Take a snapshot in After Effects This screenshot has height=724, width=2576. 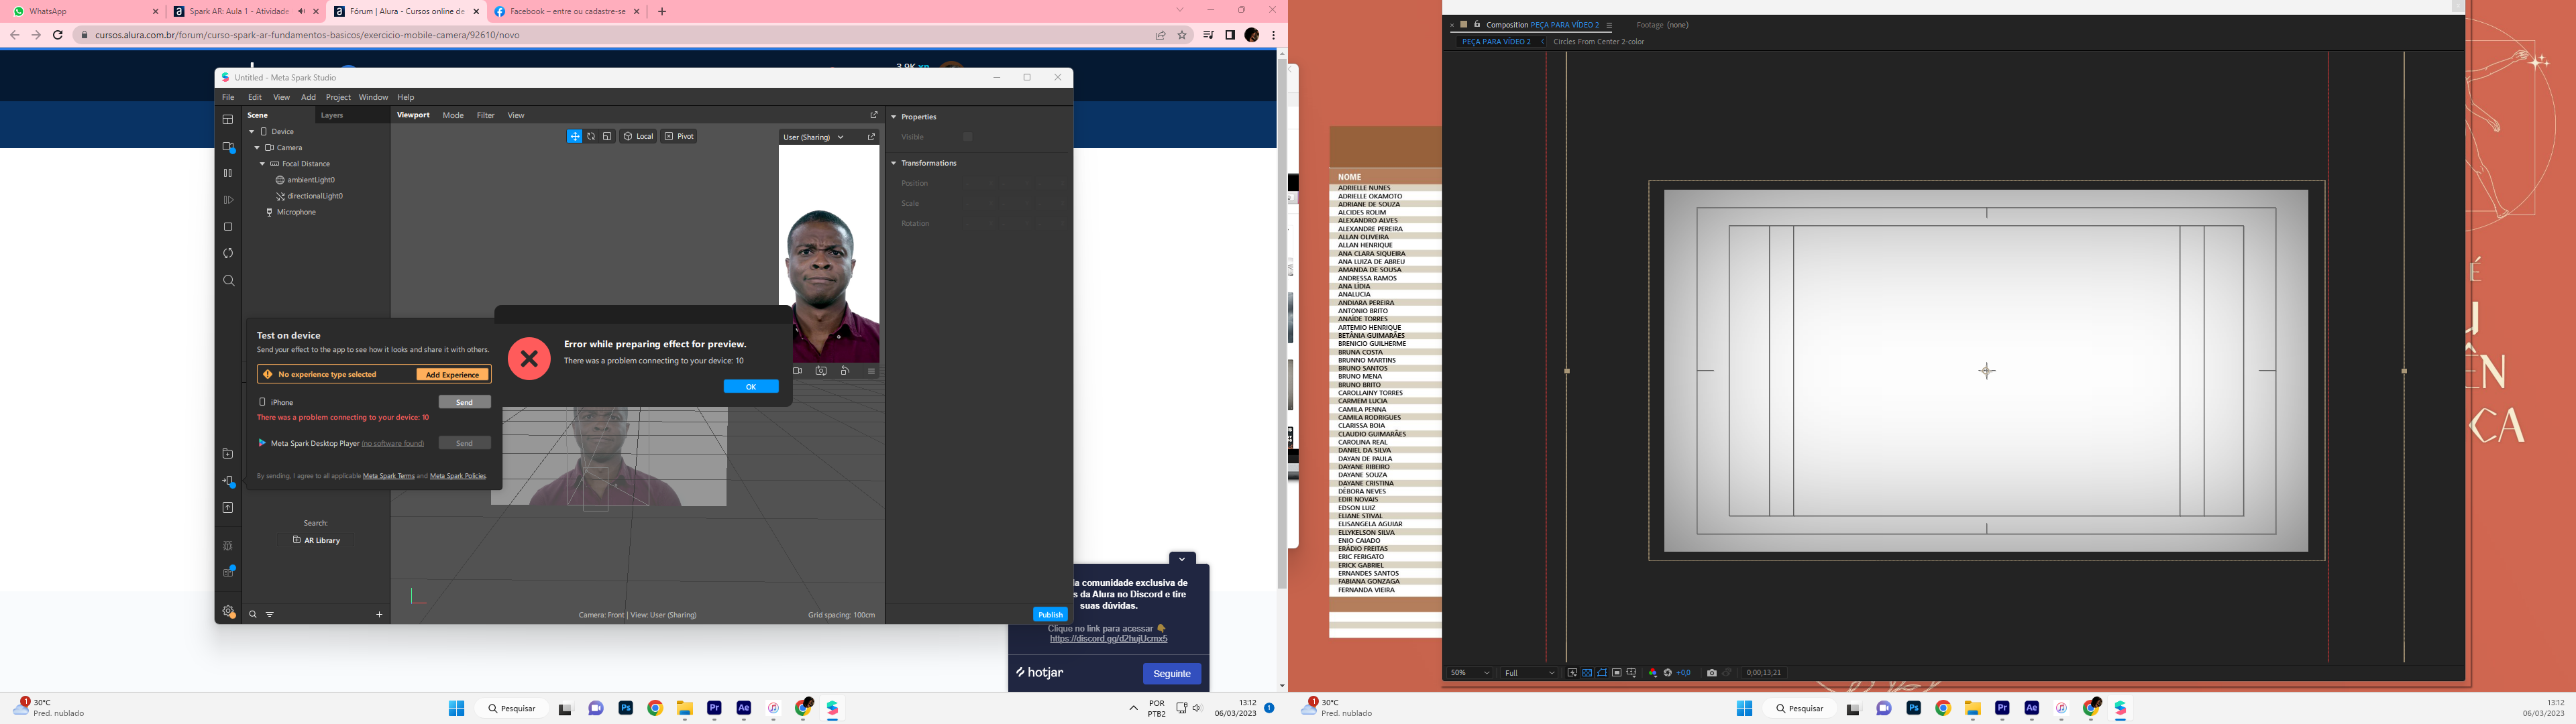point(1711,673)
